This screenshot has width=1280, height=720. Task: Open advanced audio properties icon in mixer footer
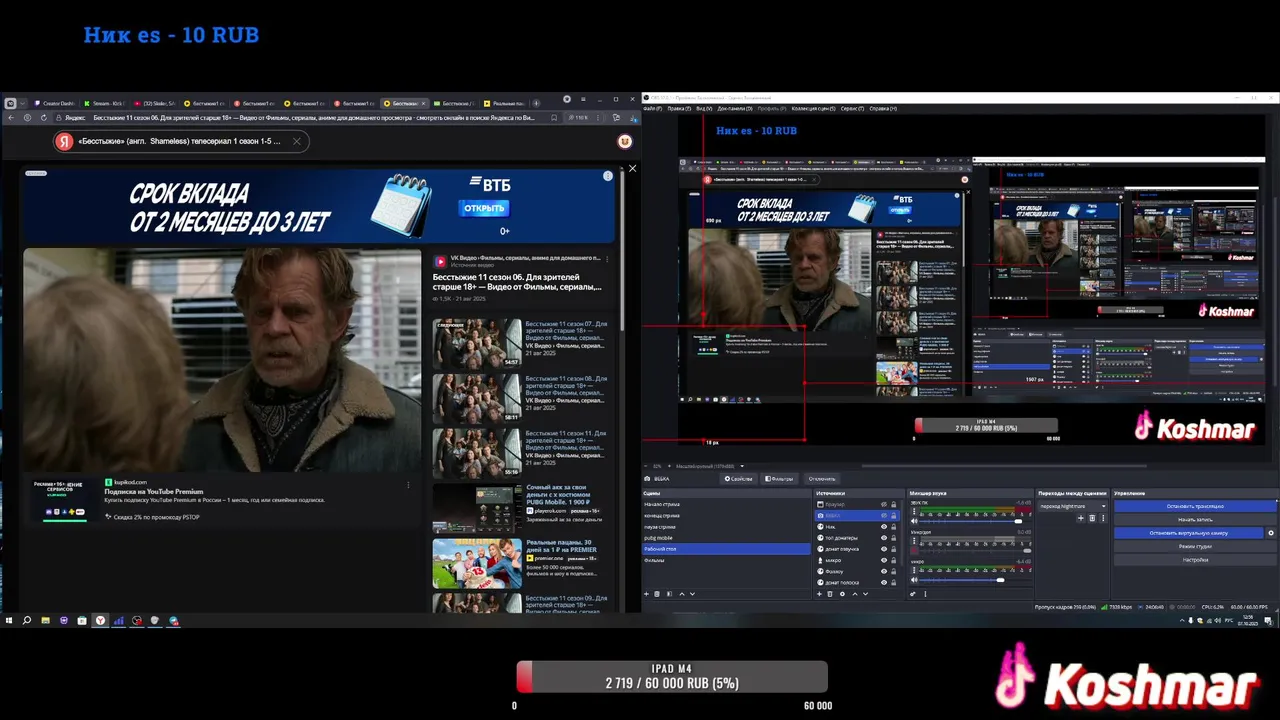pyautogui.click(x=912, y=594)
